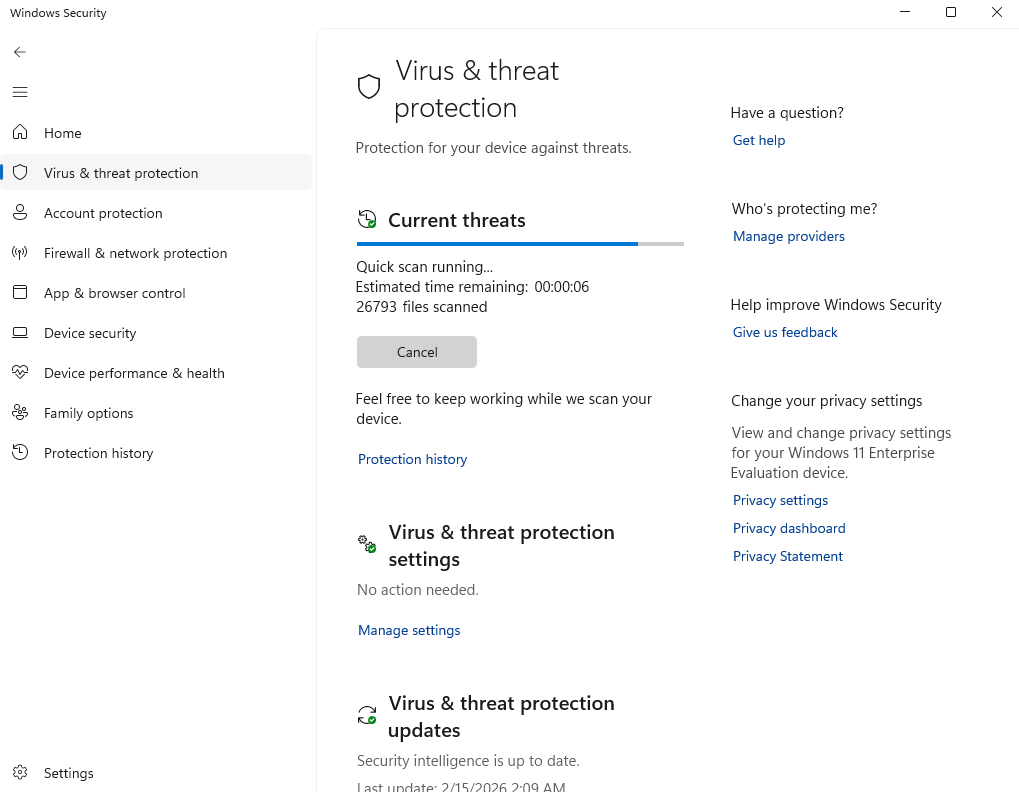Select Virus & threat protection menu item

click(x=121, y=173)
